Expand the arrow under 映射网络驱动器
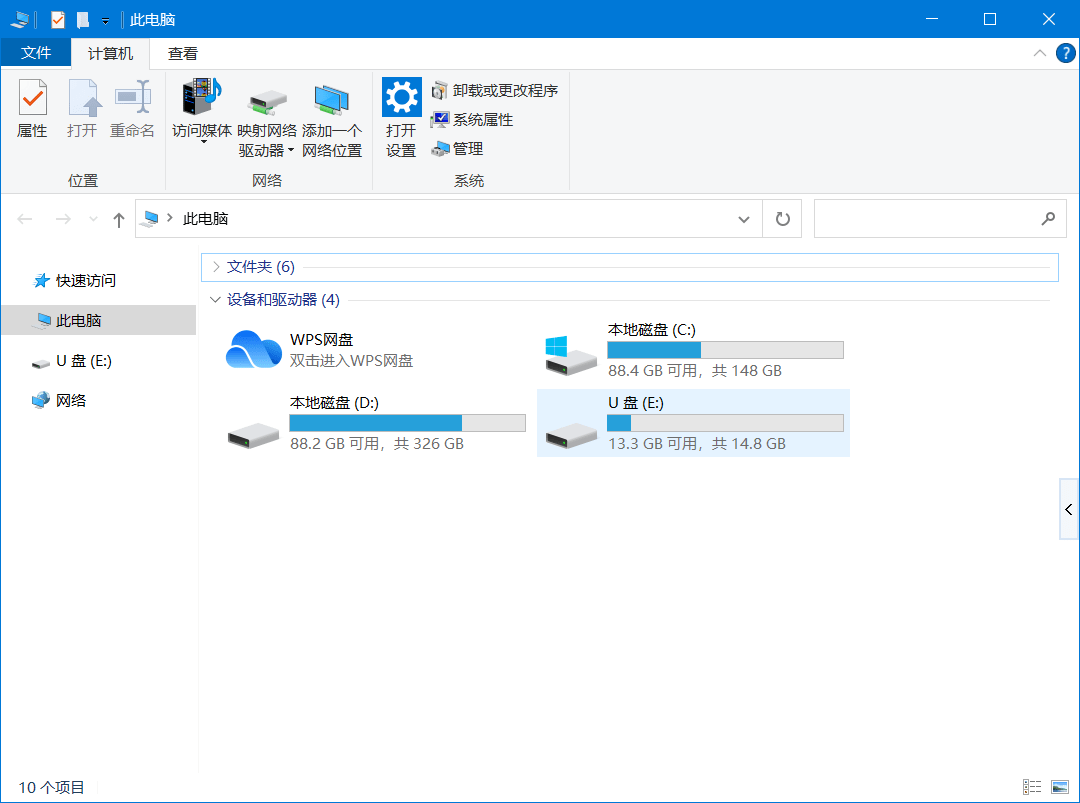The image size is (1080, 803). click(291, 150)
